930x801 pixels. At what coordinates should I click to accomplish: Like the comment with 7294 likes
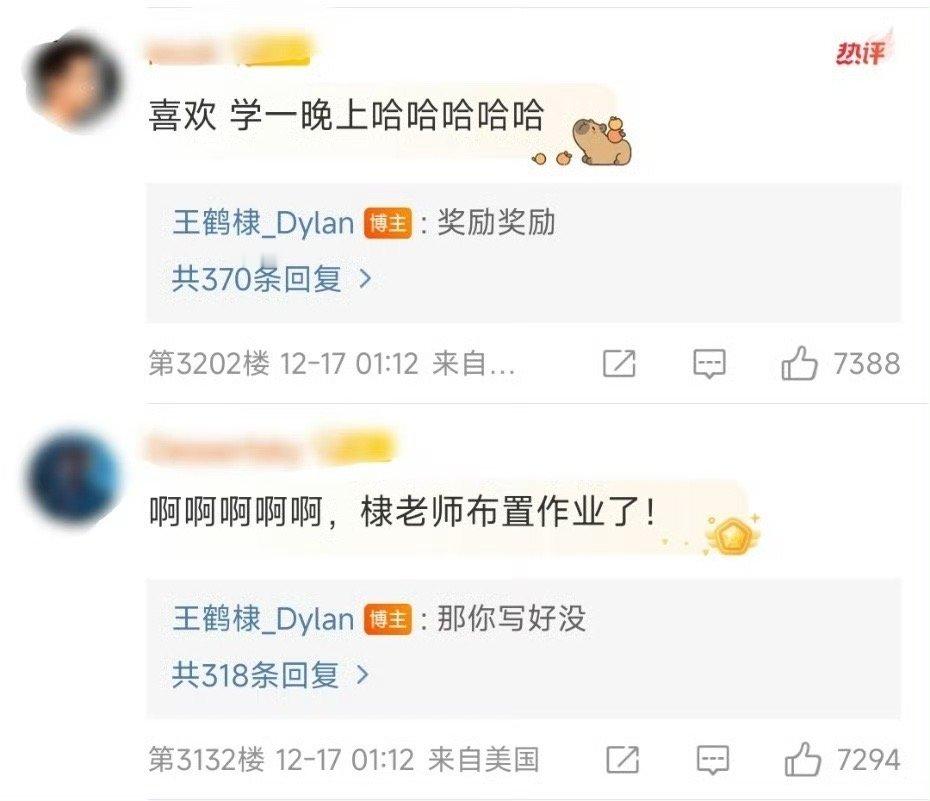click(803, 759)
